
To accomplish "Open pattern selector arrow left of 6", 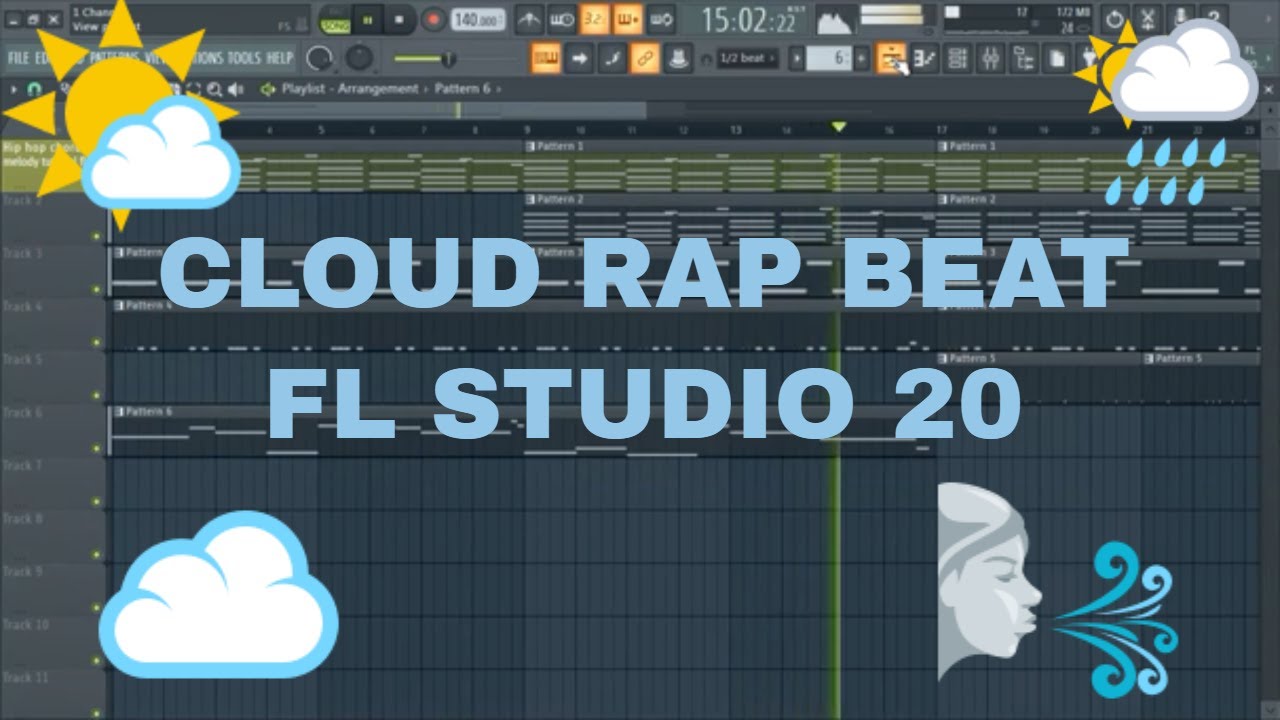I will pyautogui.click(x=797, y=59).
